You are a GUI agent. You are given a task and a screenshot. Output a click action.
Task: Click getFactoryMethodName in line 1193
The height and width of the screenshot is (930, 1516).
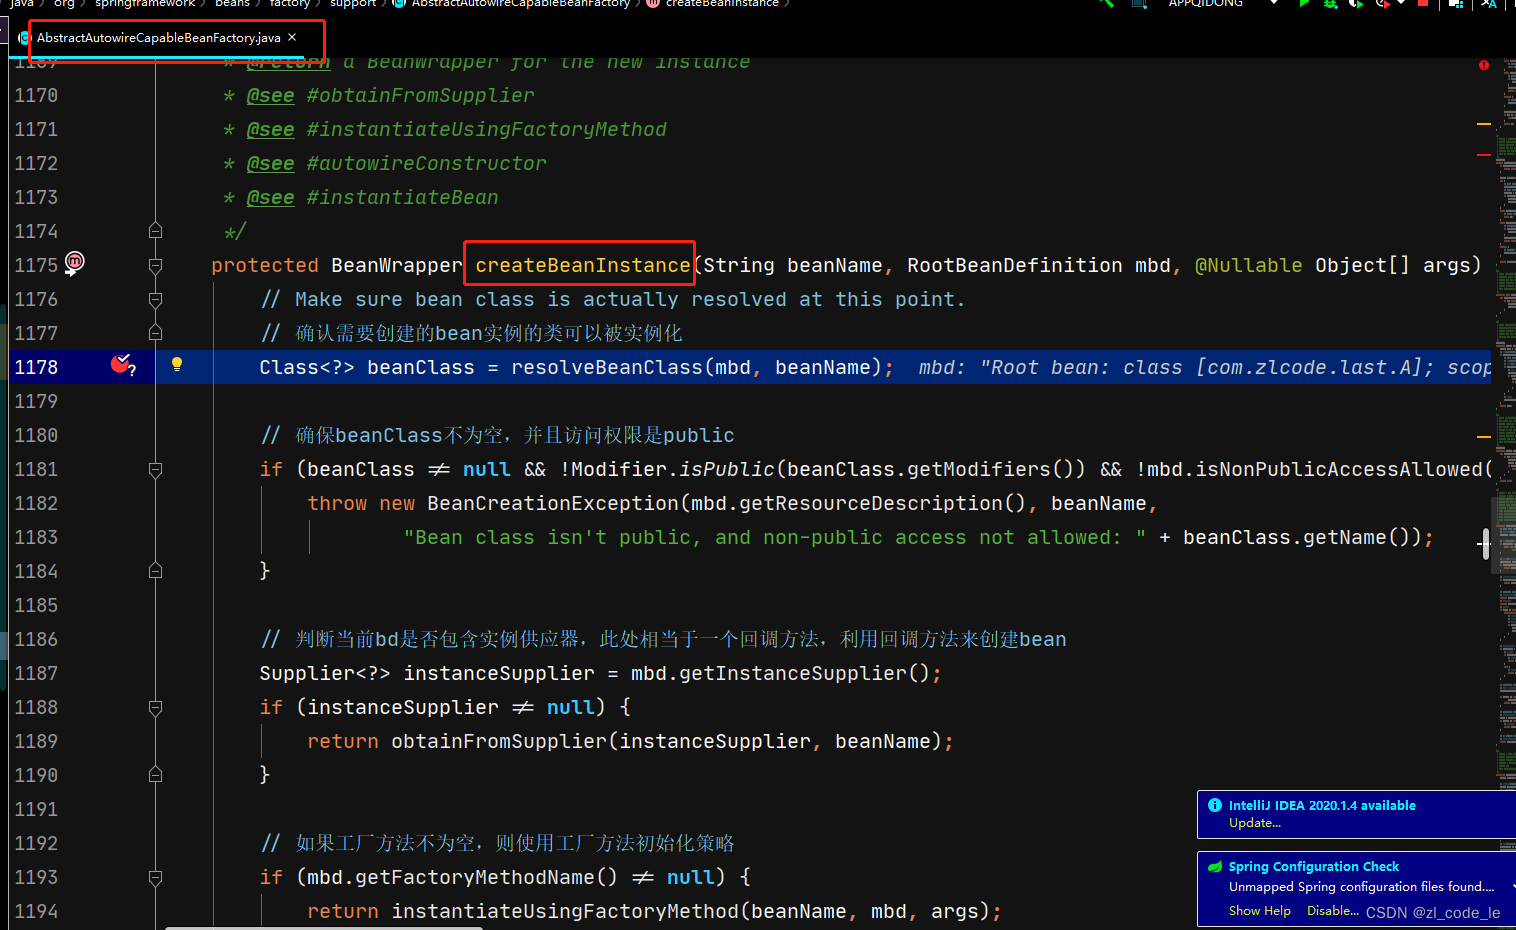[x=475, y=877]
